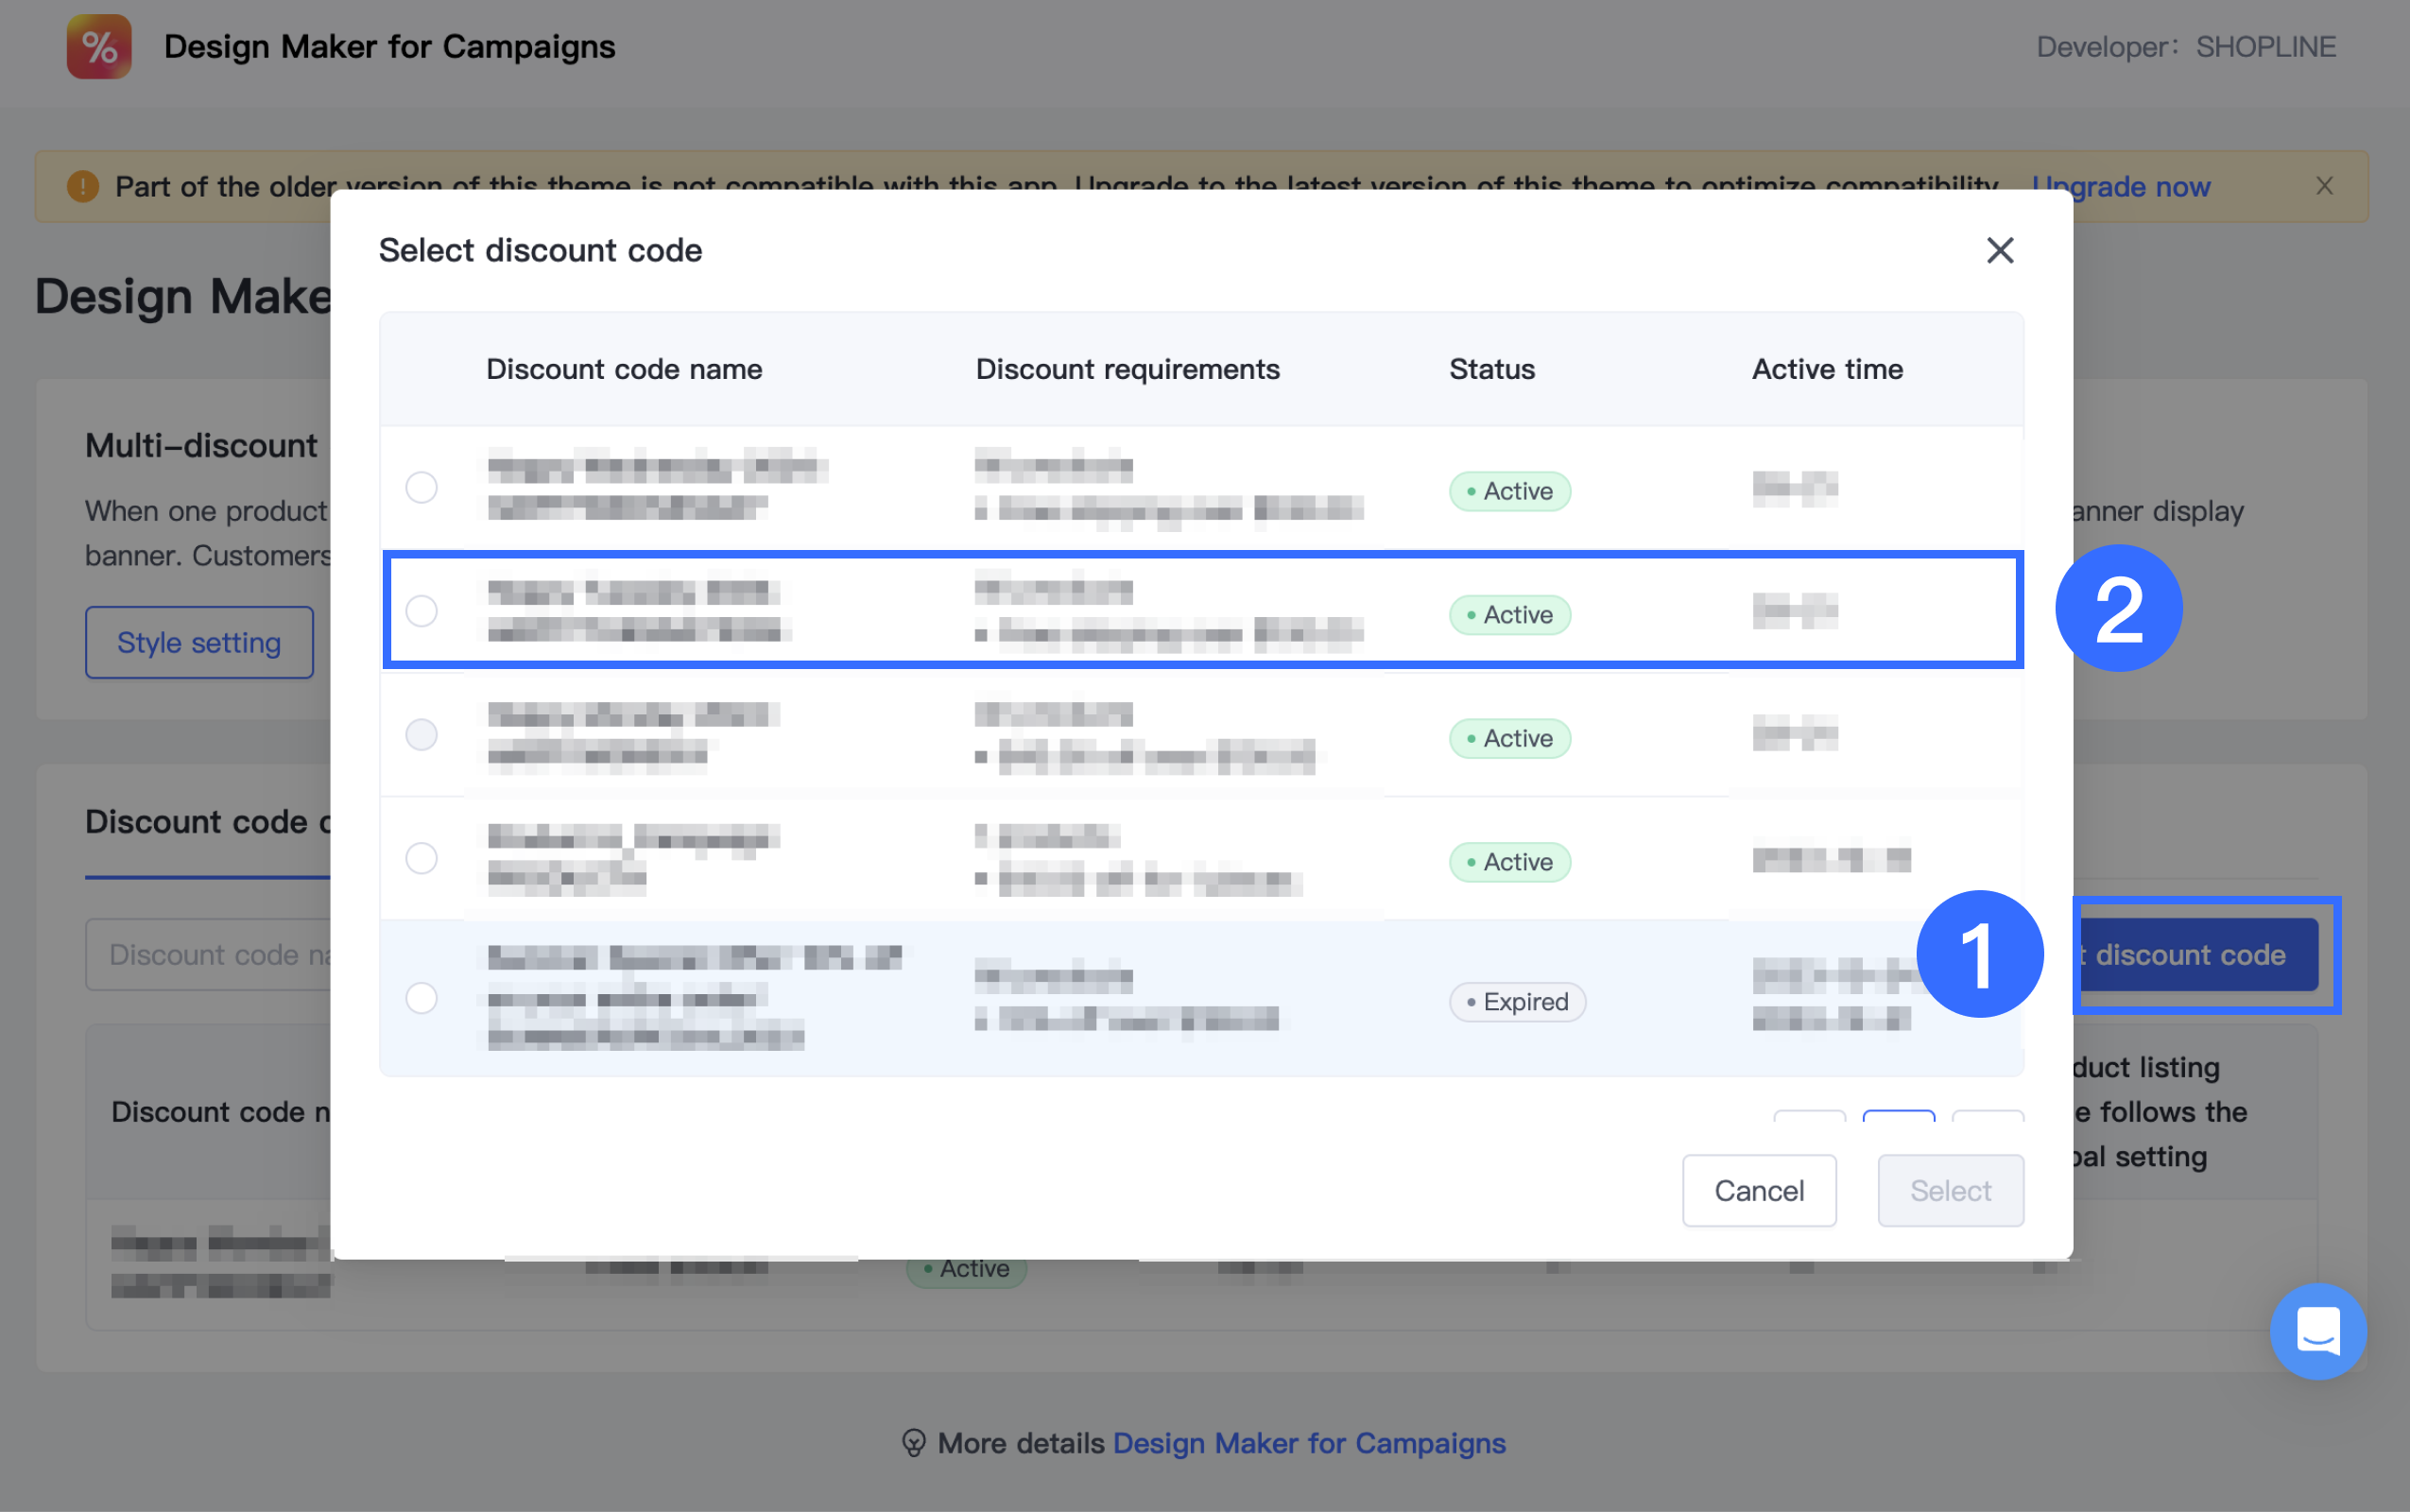Click the Design Maker app logo icon

point(99,47)
